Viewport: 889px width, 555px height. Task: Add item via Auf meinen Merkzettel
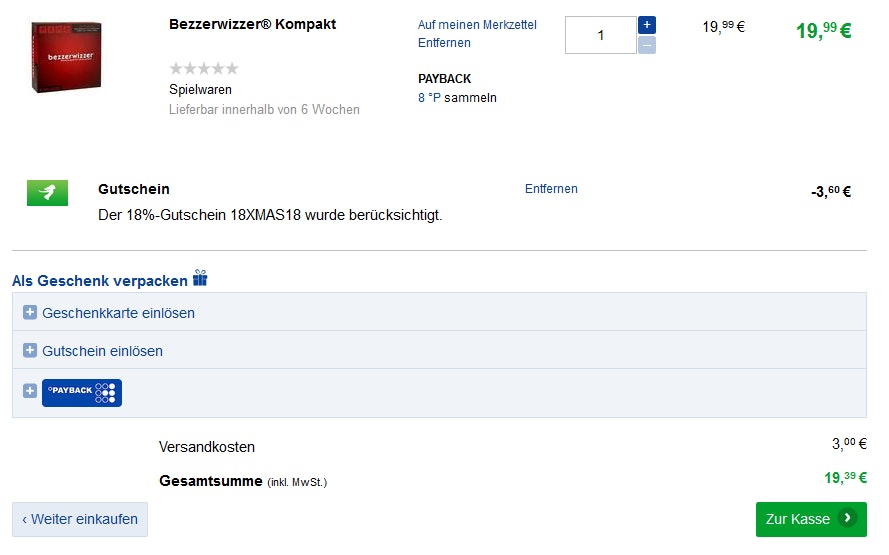click(477, 24)
